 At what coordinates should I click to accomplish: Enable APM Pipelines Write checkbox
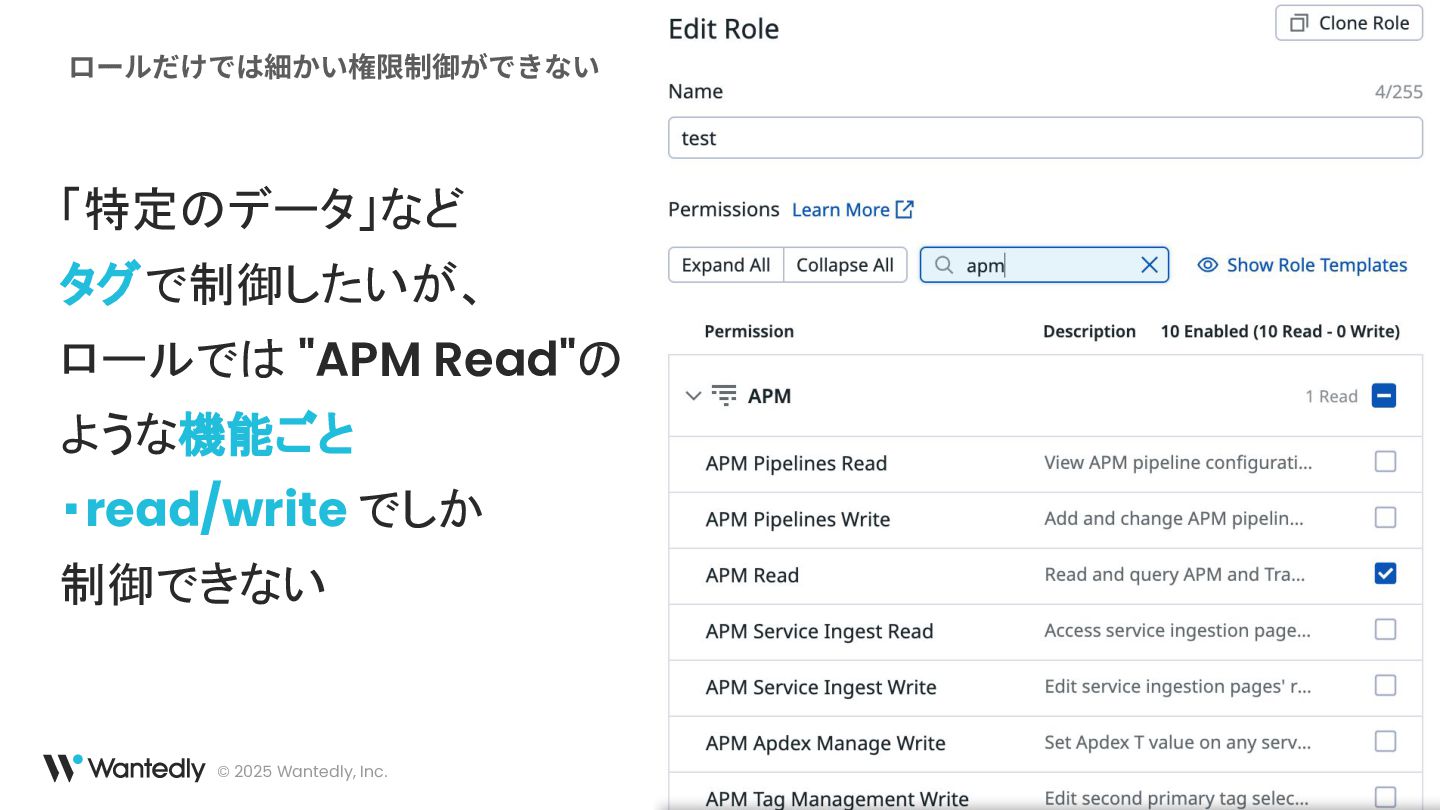pyautogui.click(x=1385, y=518)
